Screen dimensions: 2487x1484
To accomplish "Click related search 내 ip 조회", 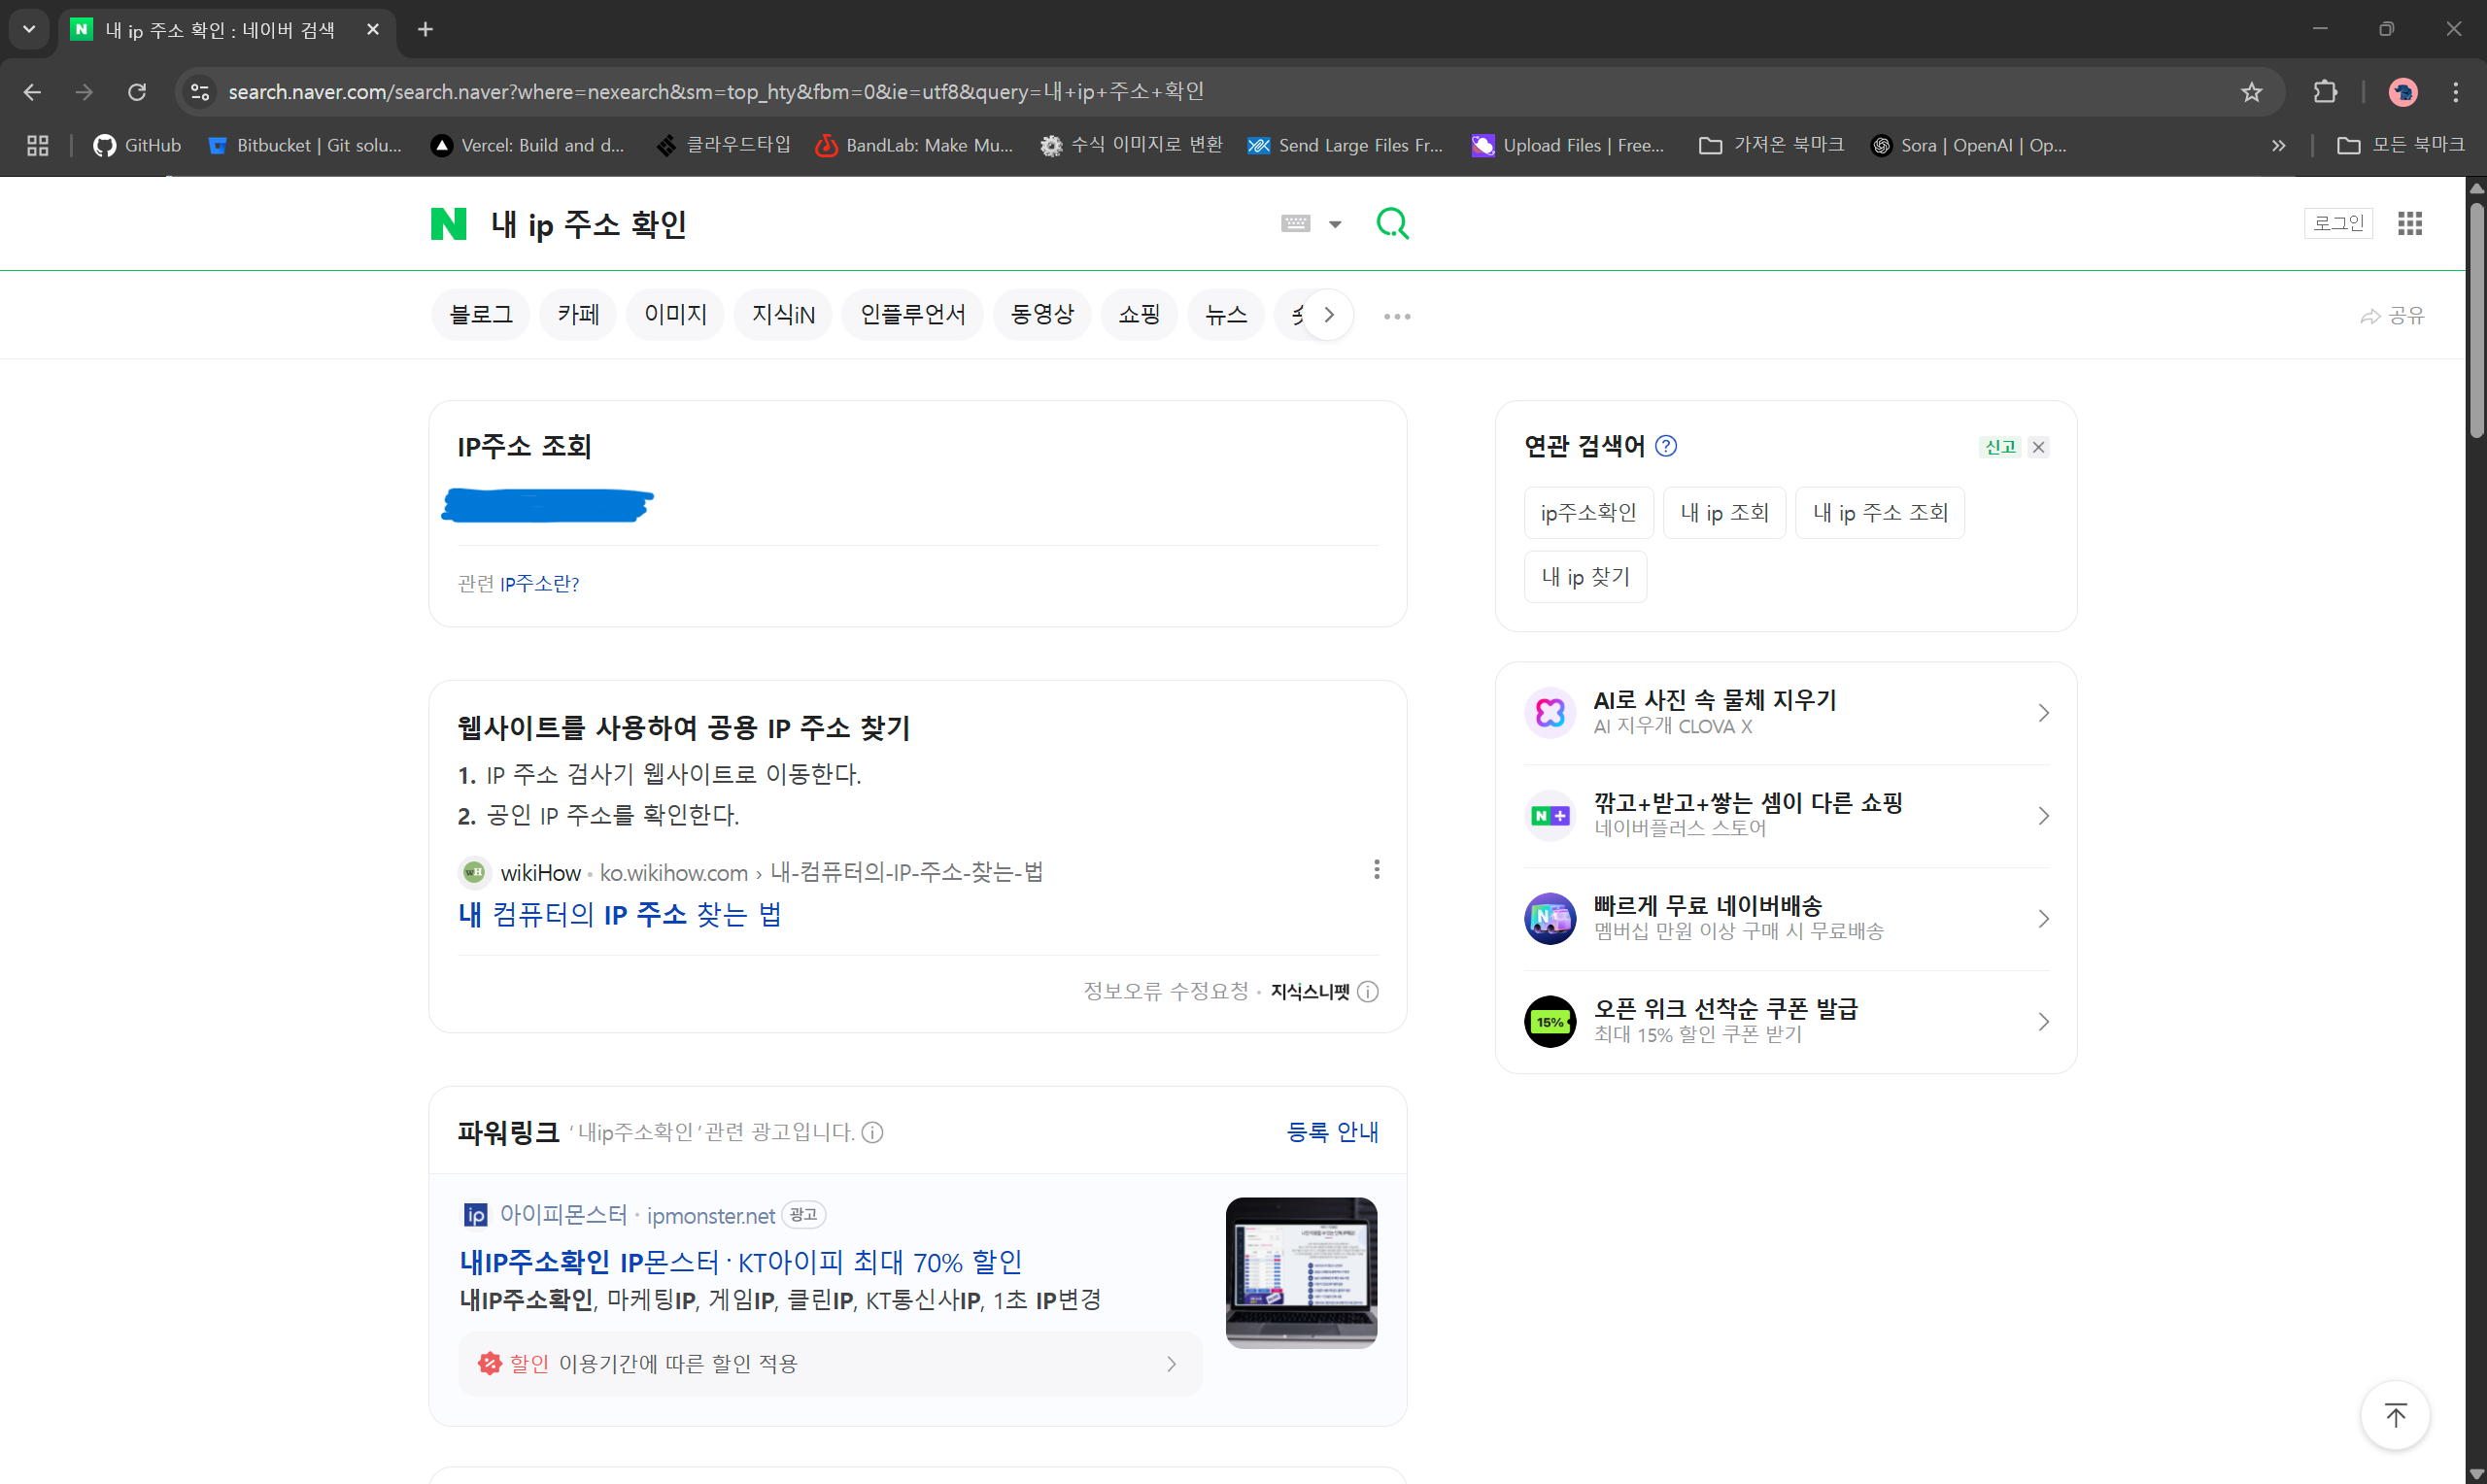I will [x=1724, y=513].
